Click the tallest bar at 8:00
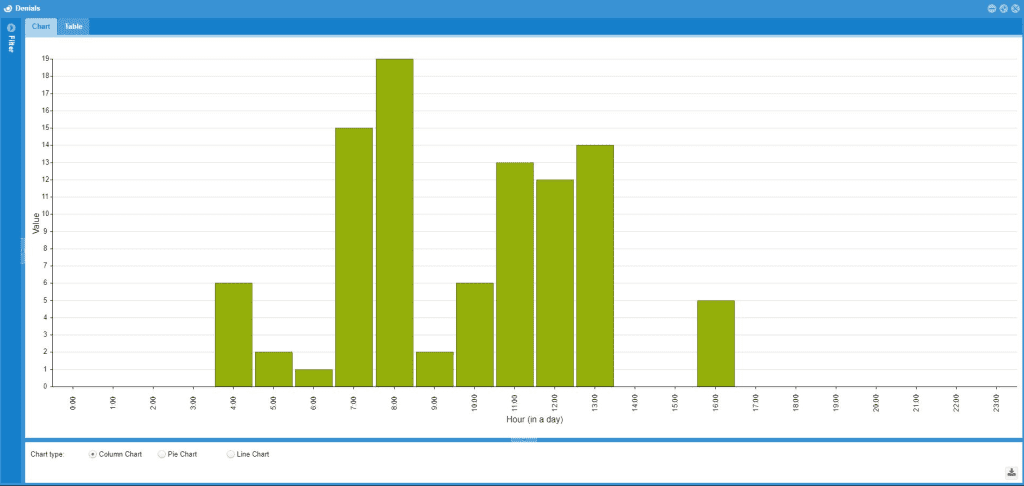The image size is (1024, 486). coord(394,222)
